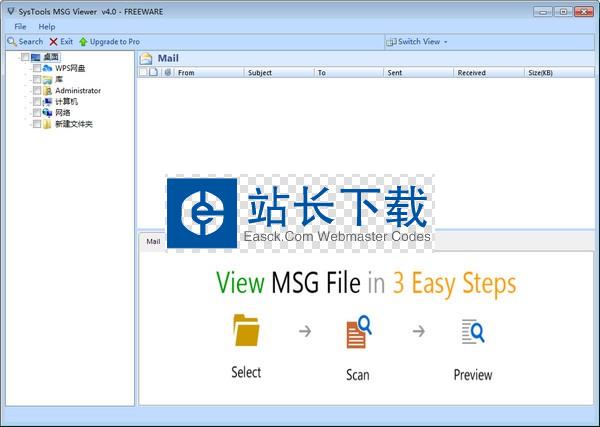Screen dimensions: 600x427
Task: Select 网络 in the folder tree
Action: pyautogui.click(x=63, y=112)
